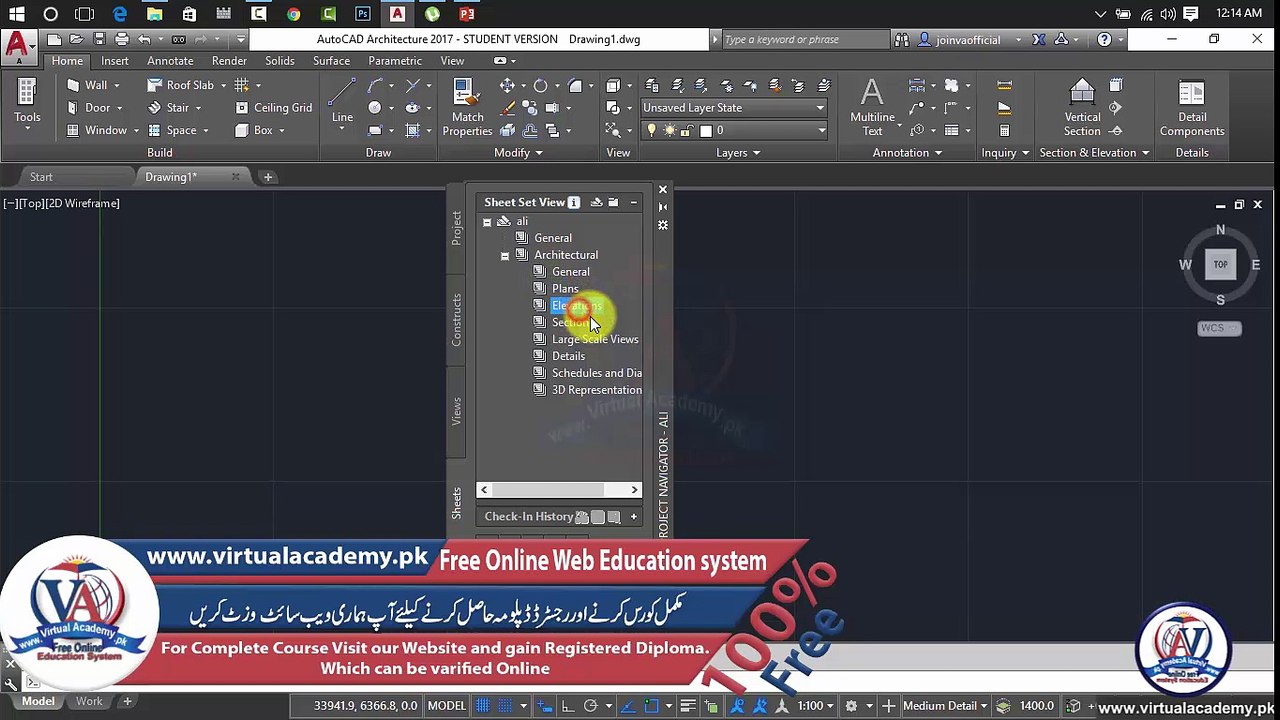Viewport: 1280px width, 720px height.
Task: Click the Save icon in quick access toolbar
Action: [99, 40]
